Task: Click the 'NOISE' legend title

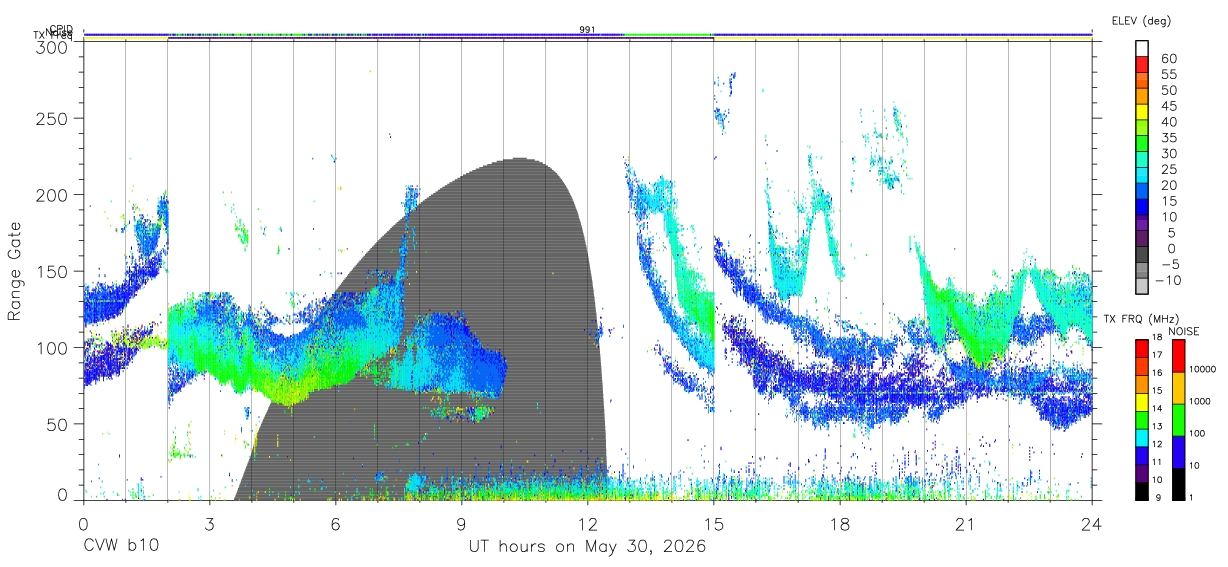Action: [x=1186, y=332]
